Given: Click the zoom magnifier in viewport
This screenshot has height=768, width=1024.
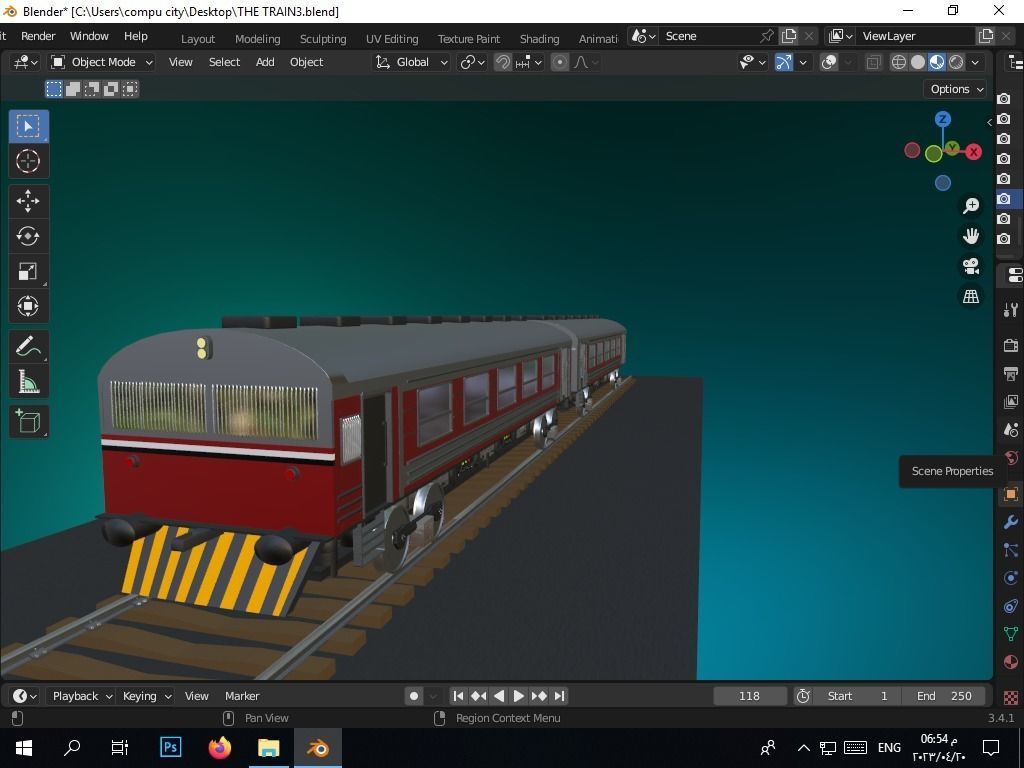Looking at the screenshot, I should [971, 206].
